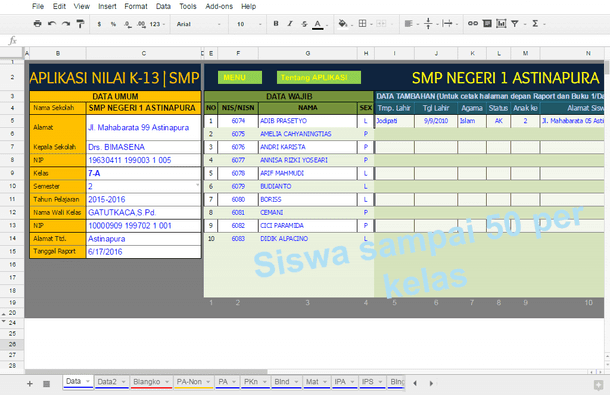The height and width of the screenshot is (395, 610).
Task: Open the text color picker
Action: (x=318, y=24)
